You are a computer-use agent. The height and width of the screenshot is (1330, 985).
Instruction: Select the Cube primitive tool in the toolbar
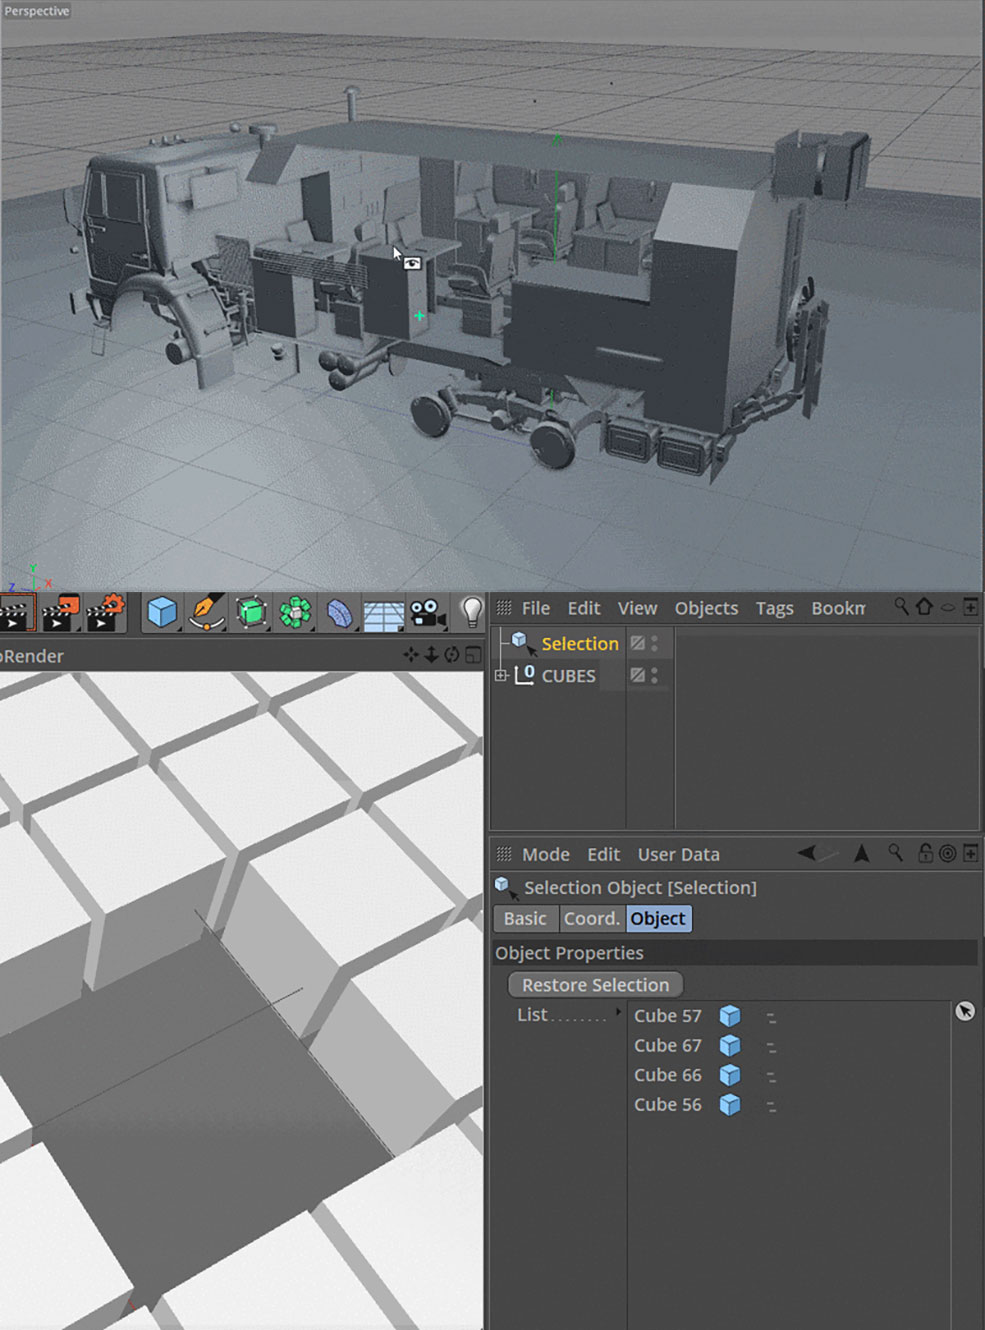click(x=162, y=612)
